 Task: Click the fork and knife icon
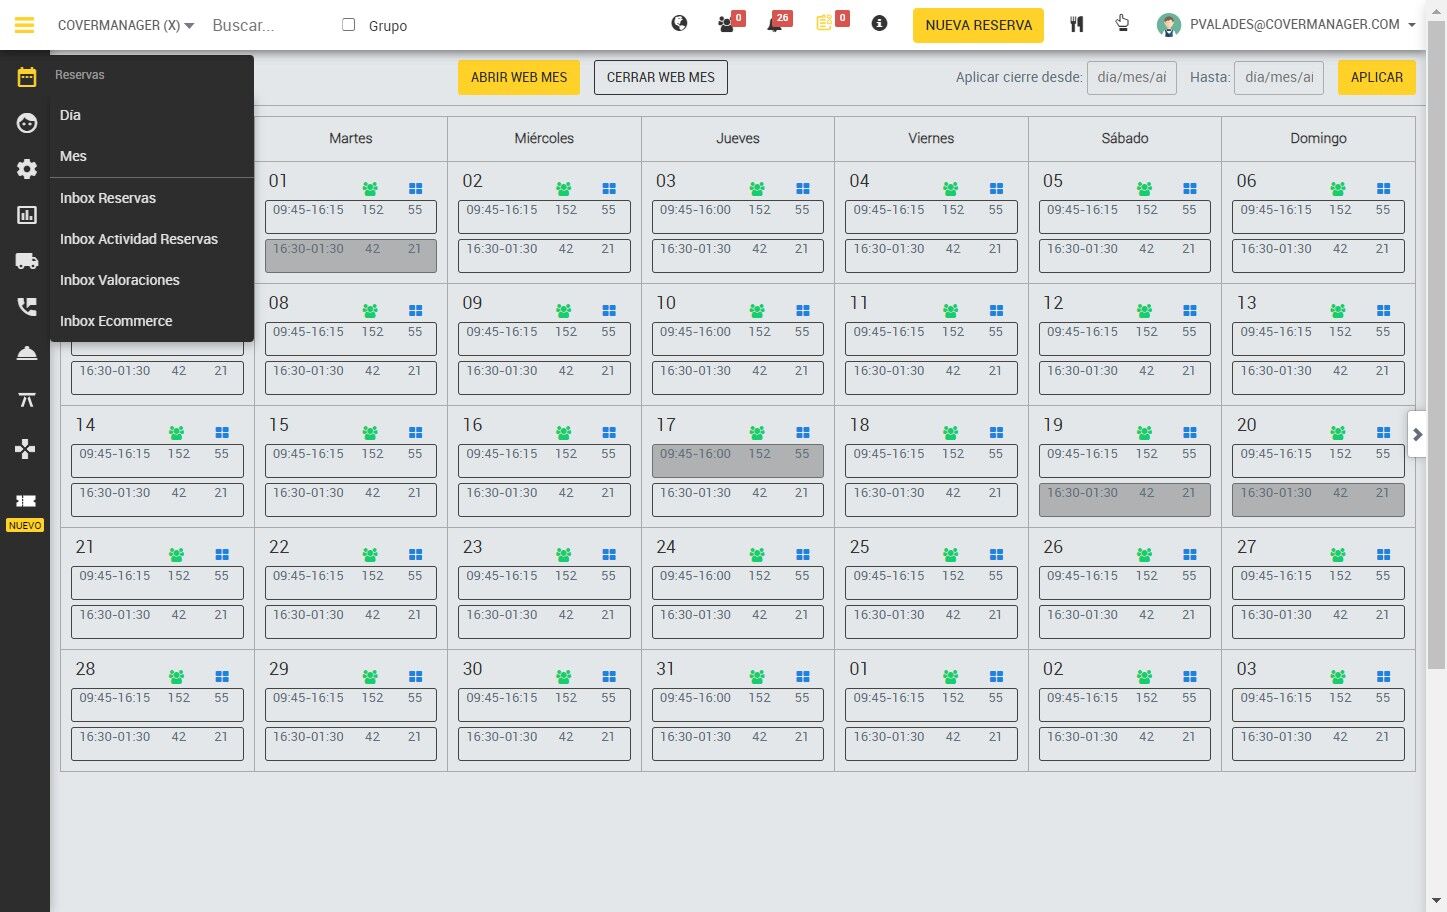(1077, 24)
